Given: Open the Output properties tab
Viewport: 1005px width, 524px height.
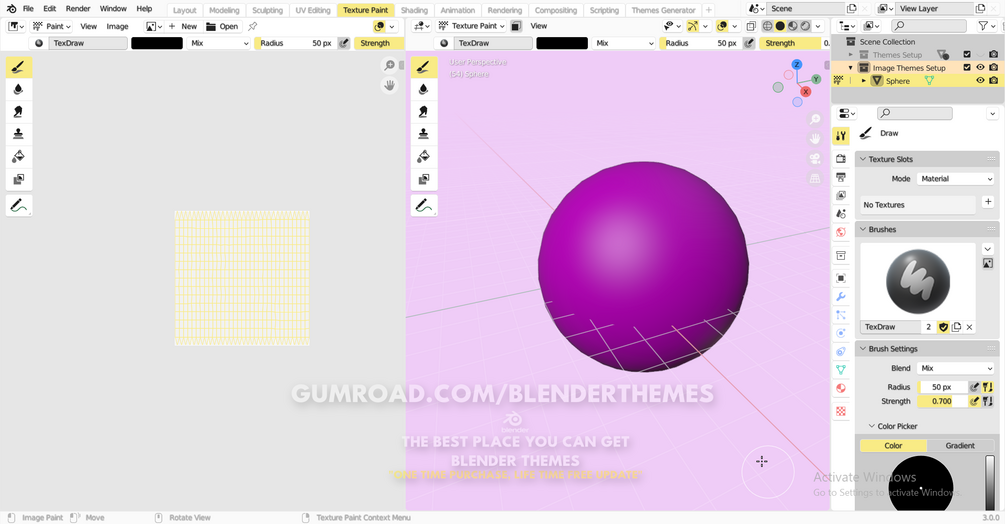Looking at the screenshot, I should pos(841,177).
